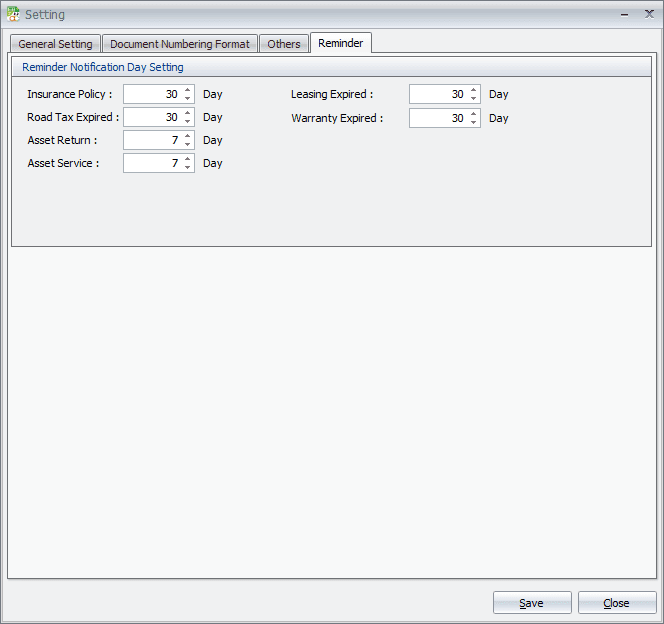This screenshot has width=664, height=624.
Task: Decrease Warranty Expired days with down arrow
Action: click(474, 123)
